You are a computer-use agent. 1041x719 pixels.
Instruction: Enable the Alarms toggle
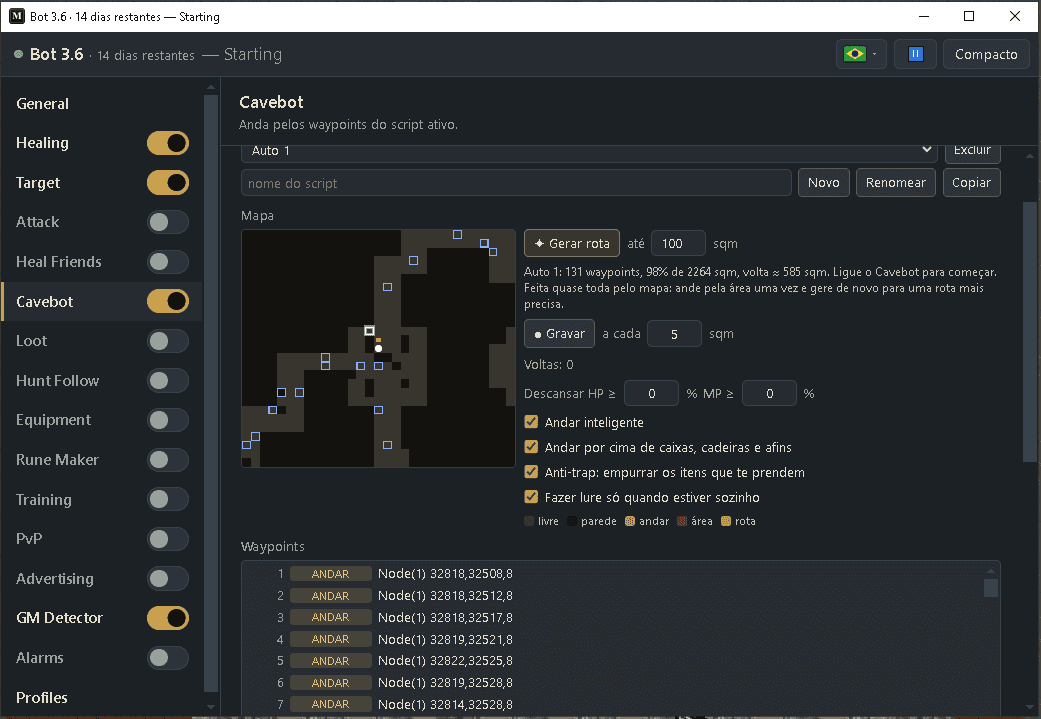tap(168, 658)
